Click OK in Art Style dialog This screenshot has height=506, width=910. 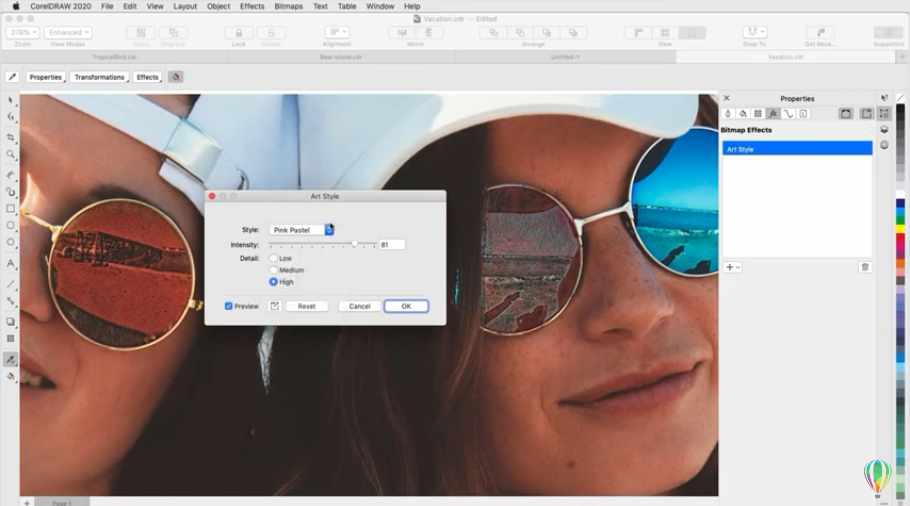click(406, 306)
